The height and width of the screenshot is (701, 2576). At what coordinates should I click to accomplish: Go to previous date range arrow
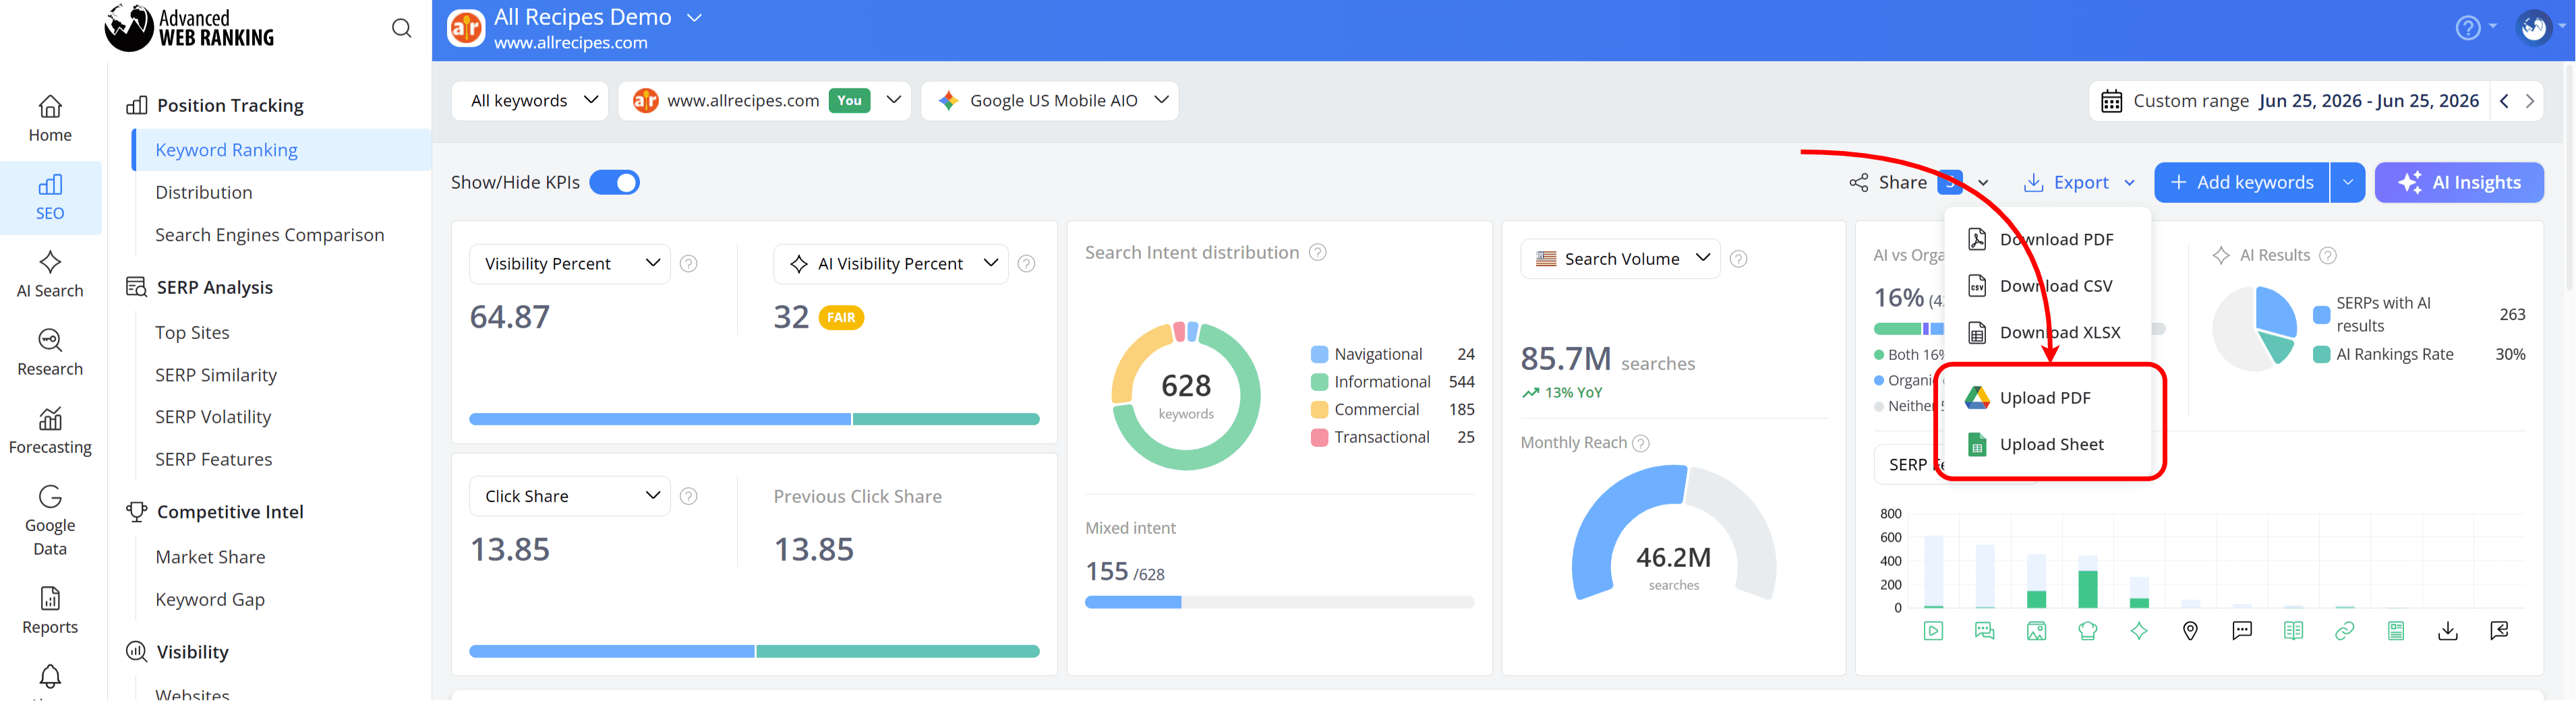coord(2504,101)
